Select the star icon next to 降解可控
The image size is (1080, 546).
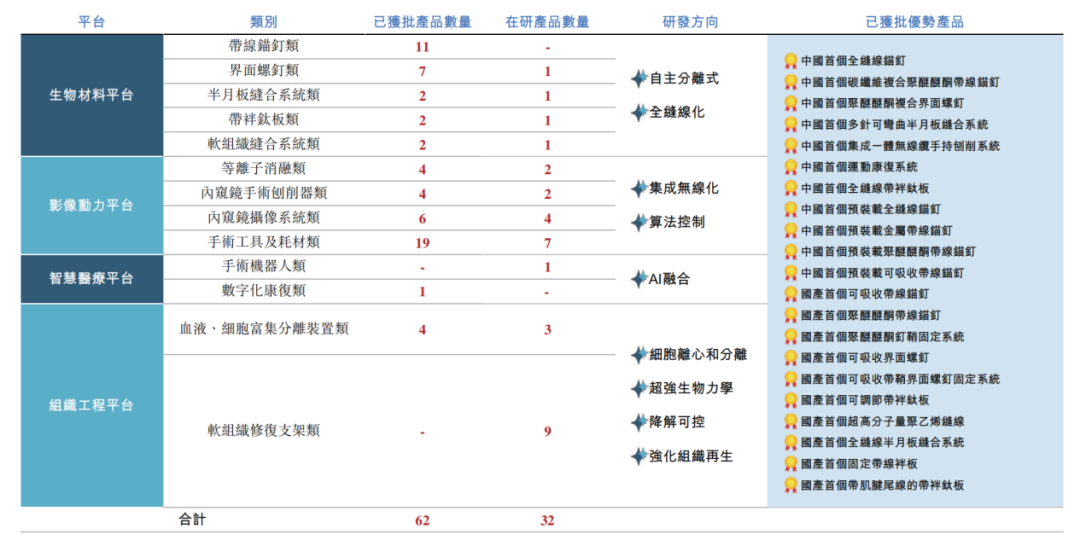point(639,422)
